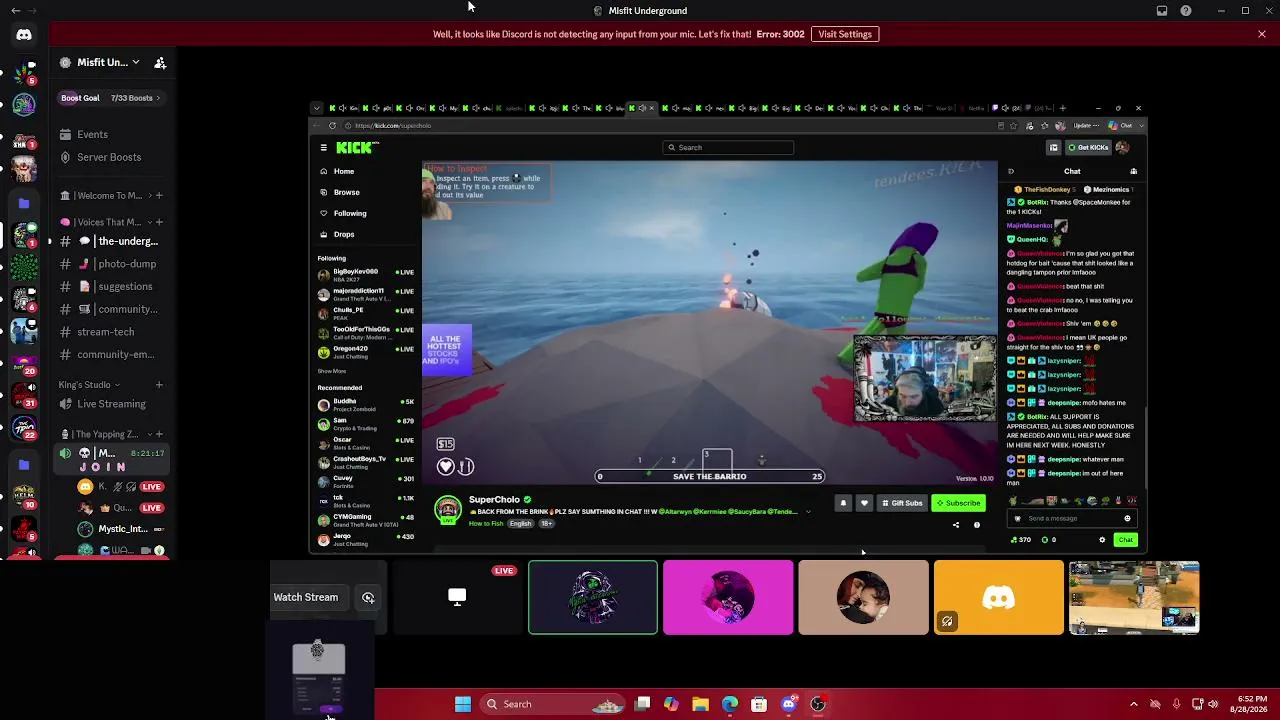Collapse the King's Studio category
Screen dimensions: 1280x720
(x=89, y=385)
